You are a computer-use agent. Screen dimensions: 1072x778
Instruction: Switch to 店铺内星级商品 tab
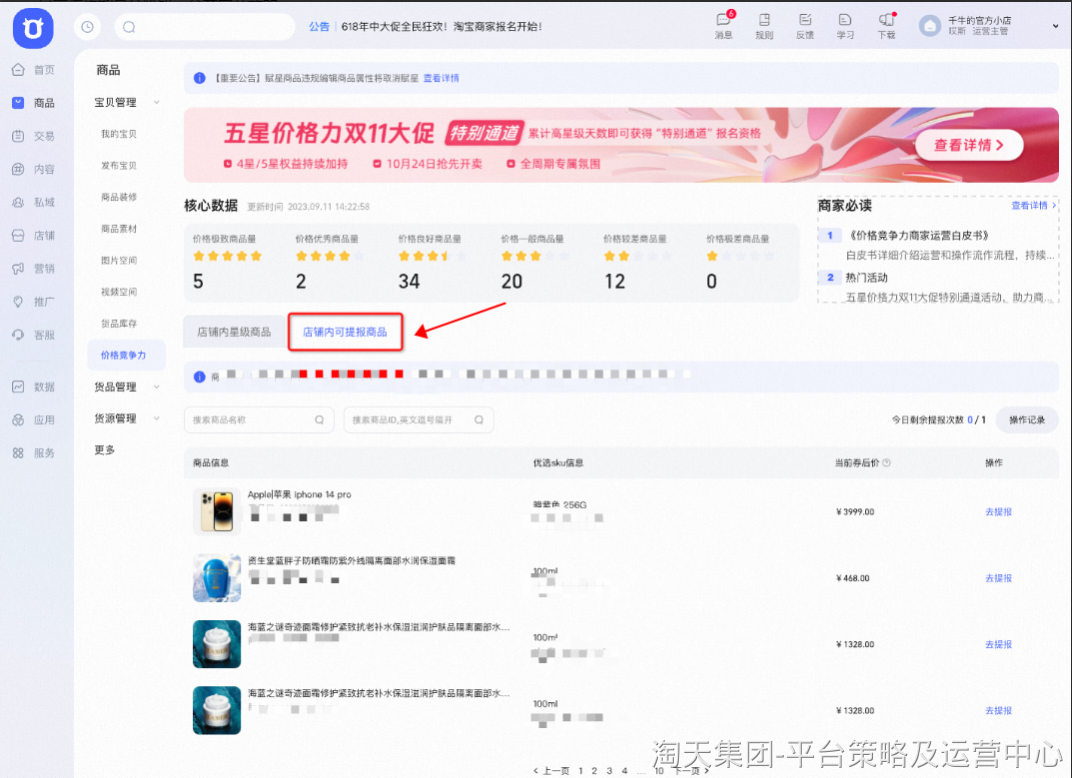click(x=234, y=332)
